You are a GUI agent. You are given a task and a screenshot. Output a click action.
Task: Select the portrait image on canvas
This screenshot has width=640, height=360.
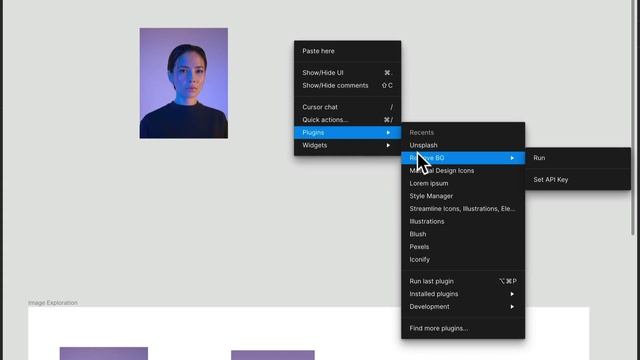(184, 83)
